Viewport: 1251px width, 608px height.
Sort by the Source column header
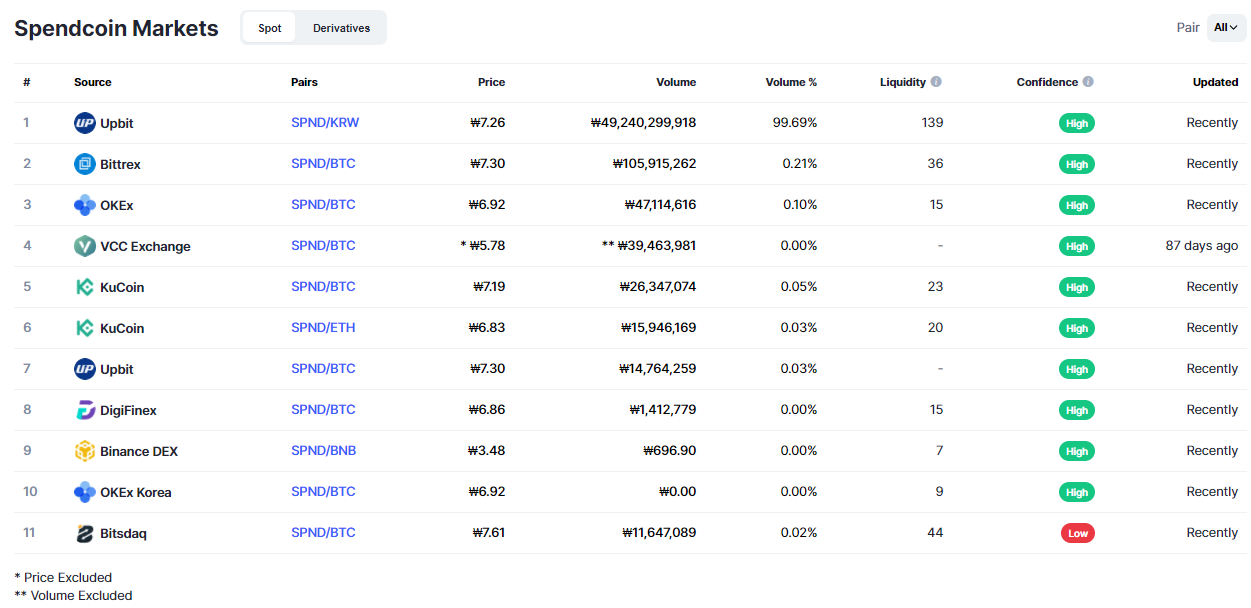[93, 82]
